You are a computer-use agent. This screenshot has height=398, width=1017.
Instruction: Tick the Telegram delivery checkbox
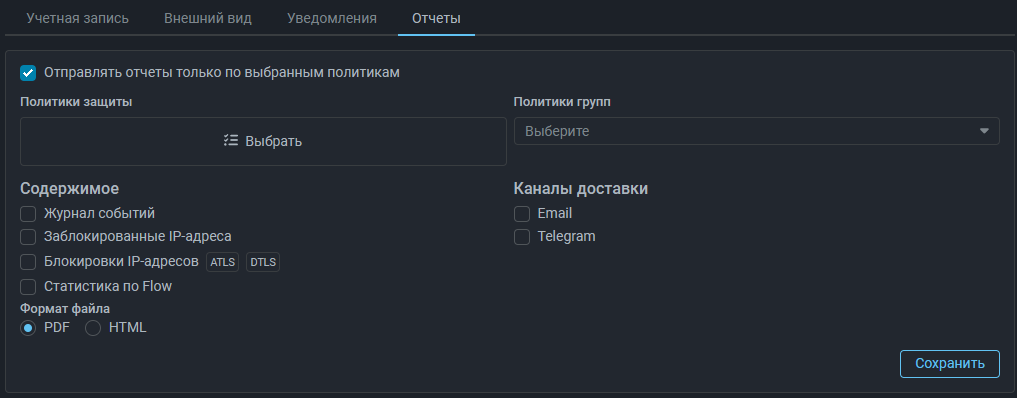click(522, 237)
